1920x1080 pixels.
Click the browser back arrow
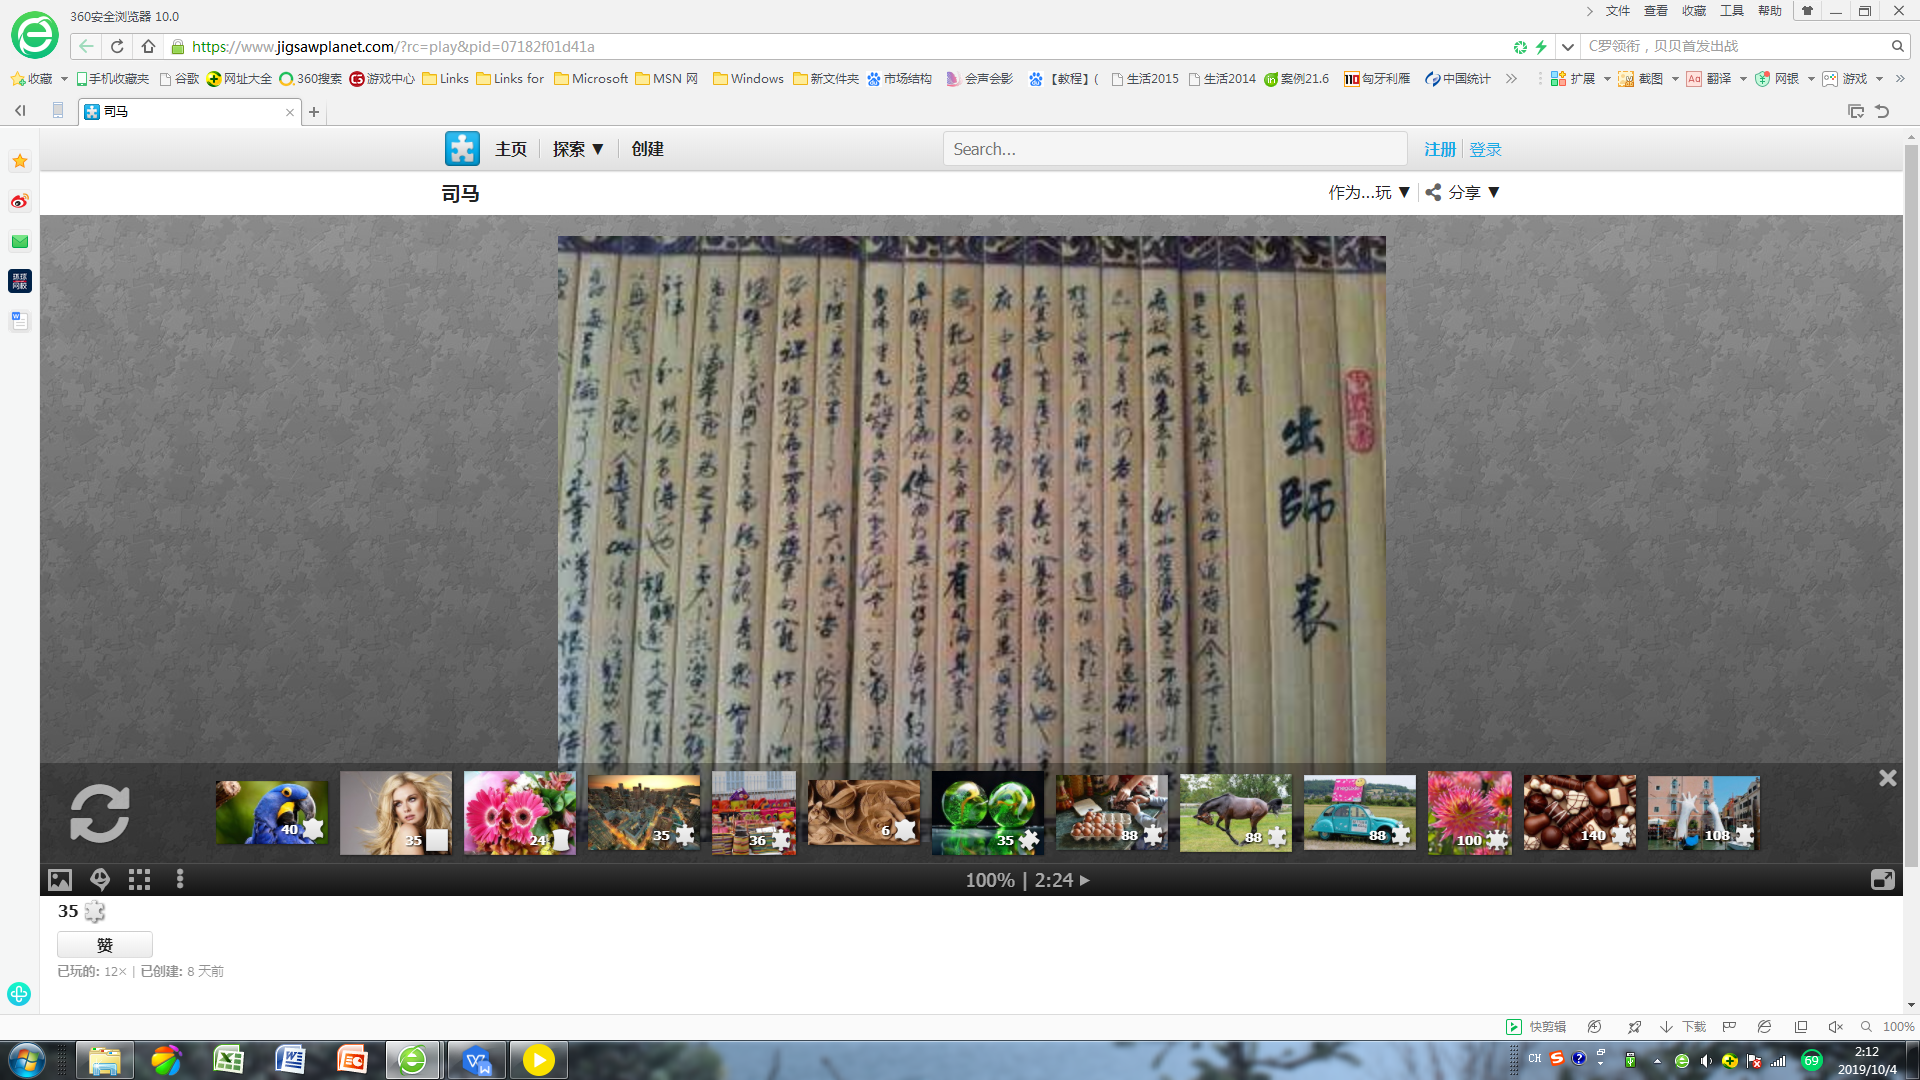[87, 46]
